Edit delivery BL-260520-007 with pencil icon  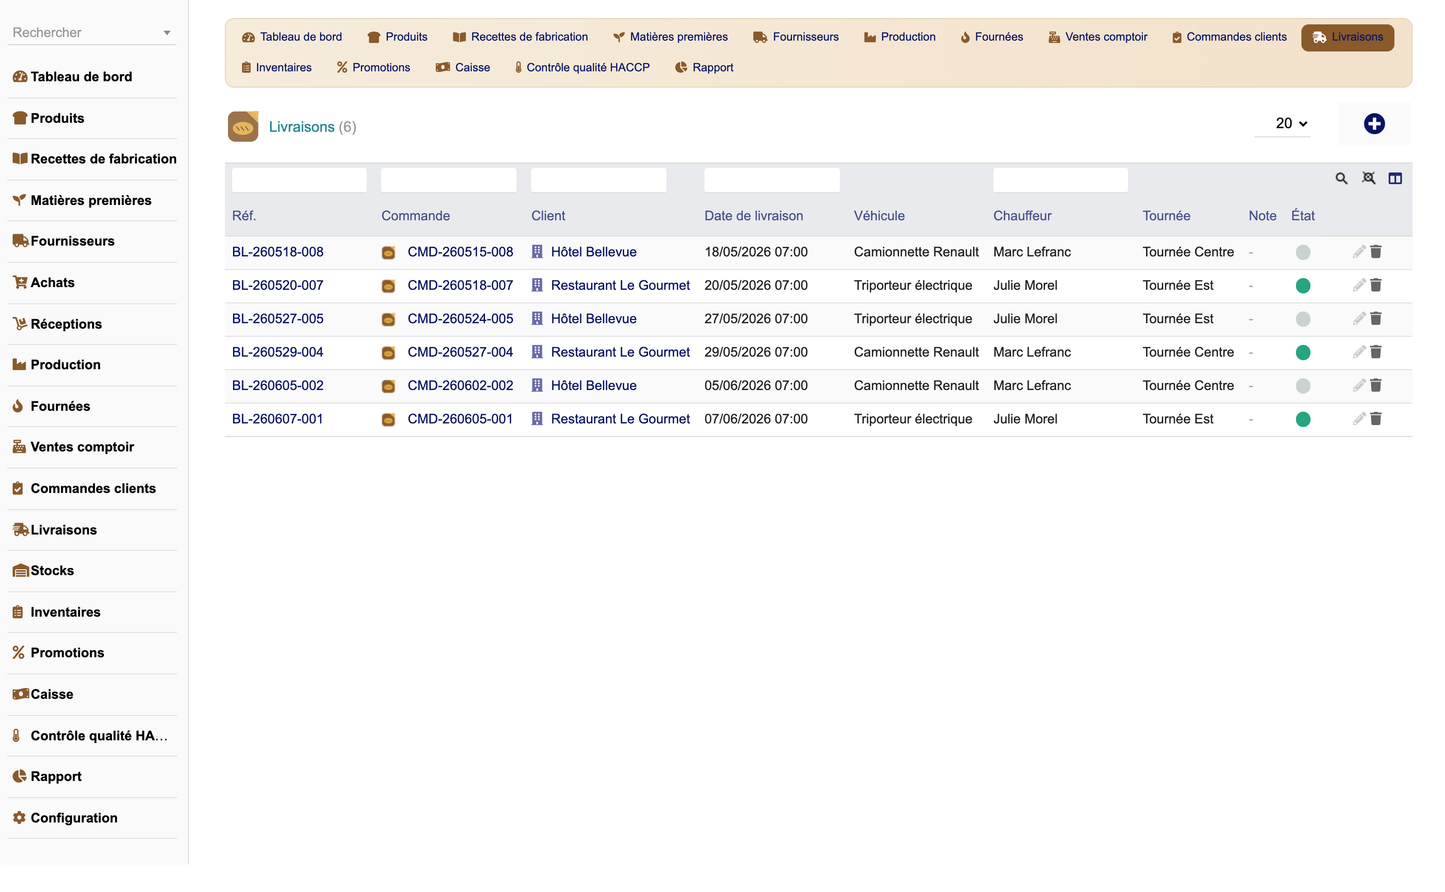click(1359, 285)
